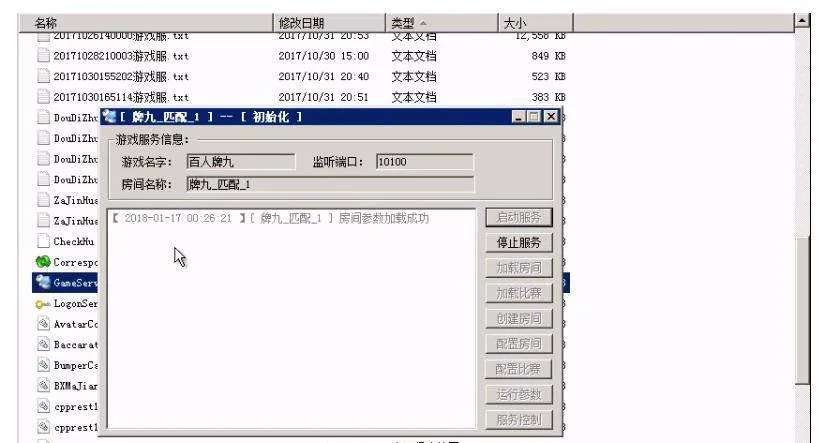Click the 启动服务 button
Screen dimensions: 828x443
(x=519, y=218)
